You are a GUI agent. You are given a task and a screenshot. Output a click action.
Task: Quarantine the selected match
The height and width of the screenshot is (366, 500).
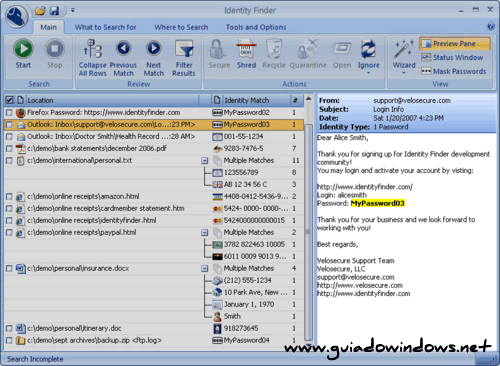point(308,54)
